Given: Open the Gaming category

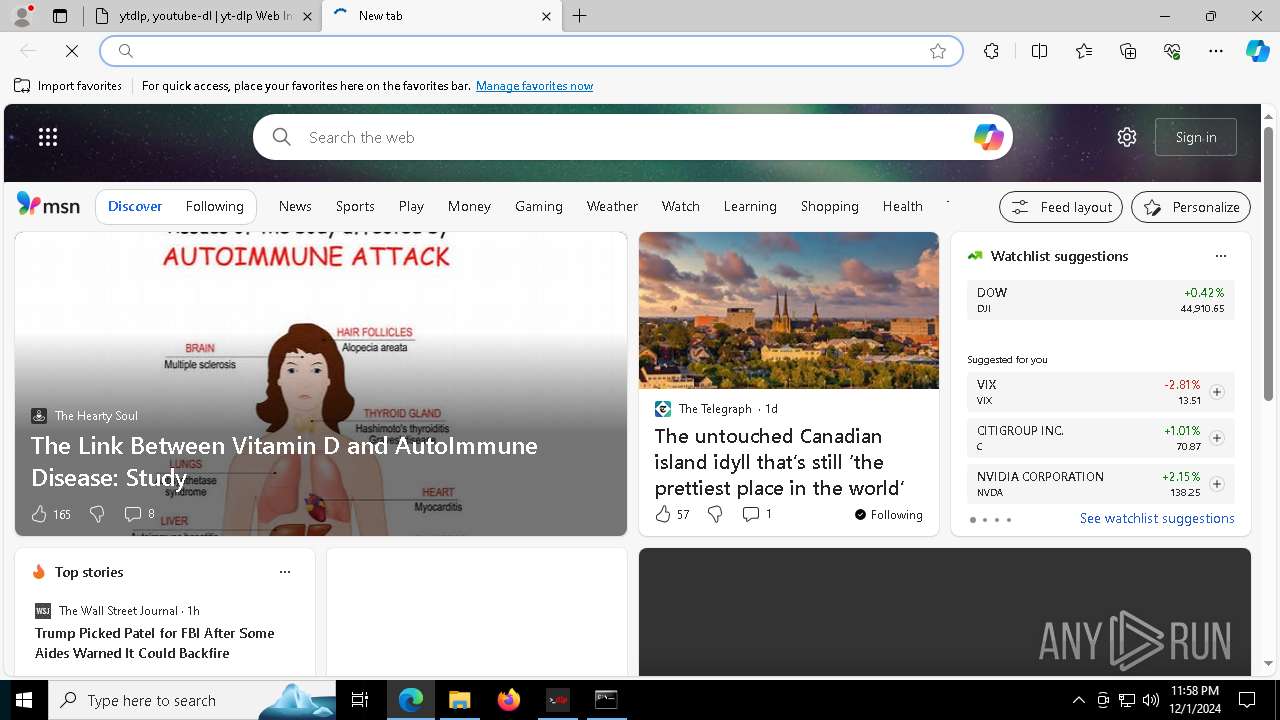Looking at the screenshot, I should tap(539, 206).
